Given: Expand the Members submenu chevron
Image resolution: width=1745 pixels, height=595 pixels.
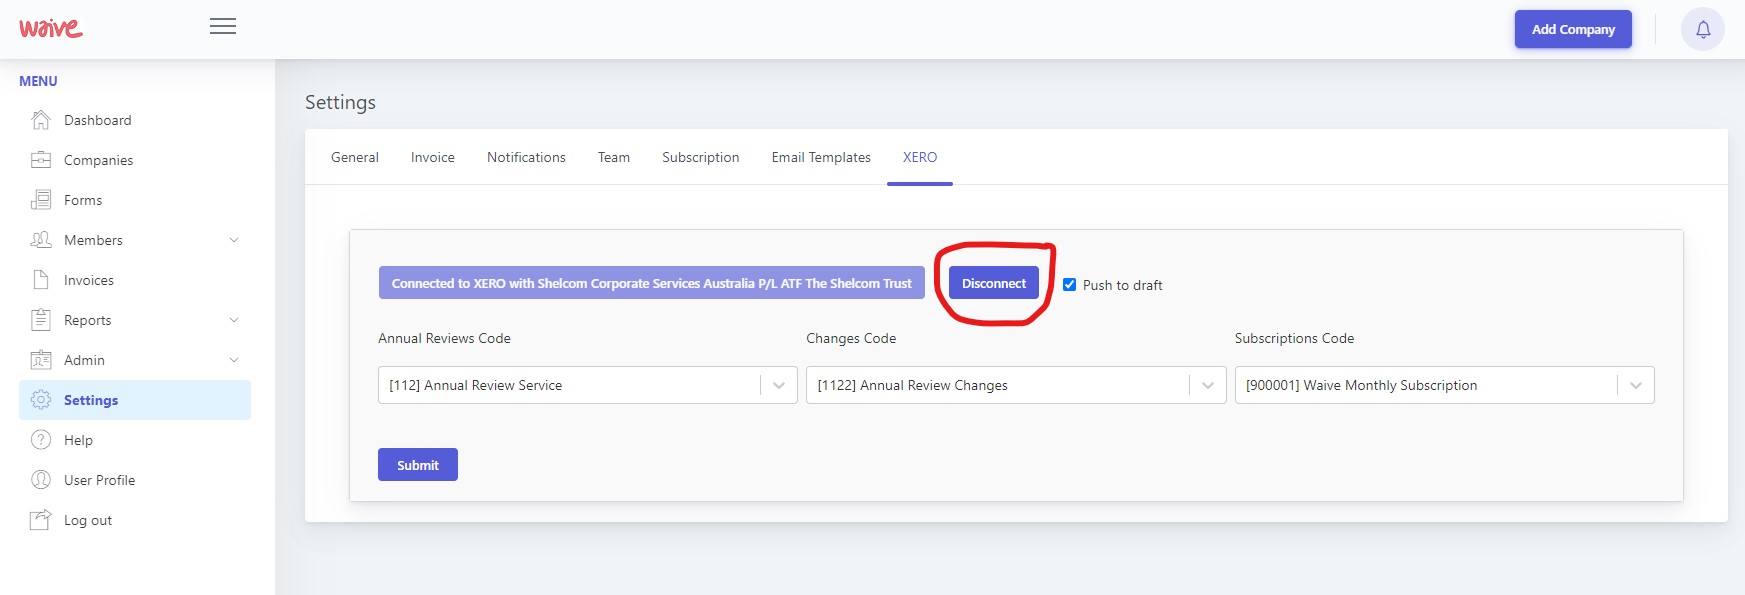Looking at the screenshot, I should coord(234,240).
